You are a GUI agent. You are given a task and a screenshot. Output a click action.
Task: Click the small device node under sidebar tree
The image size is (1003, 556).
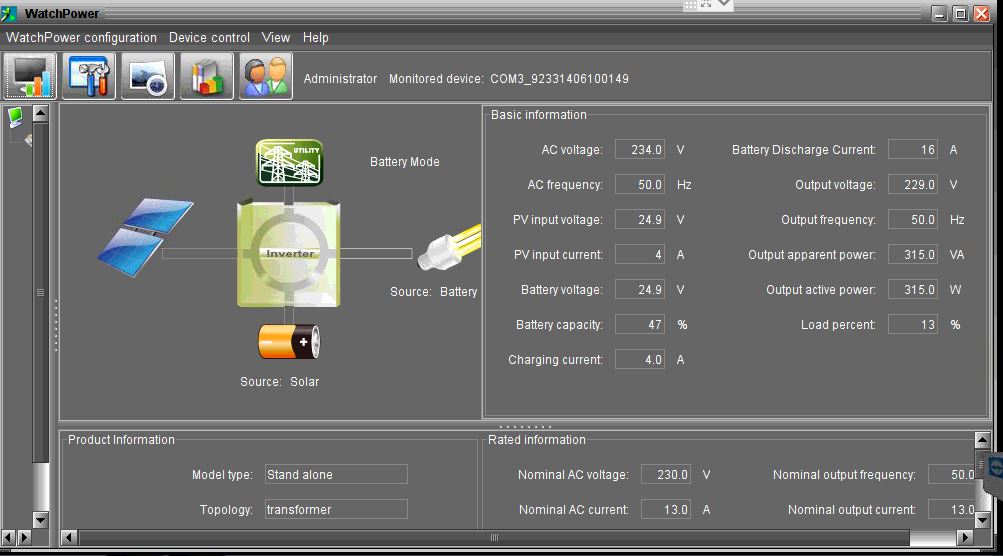pos(28,139)
